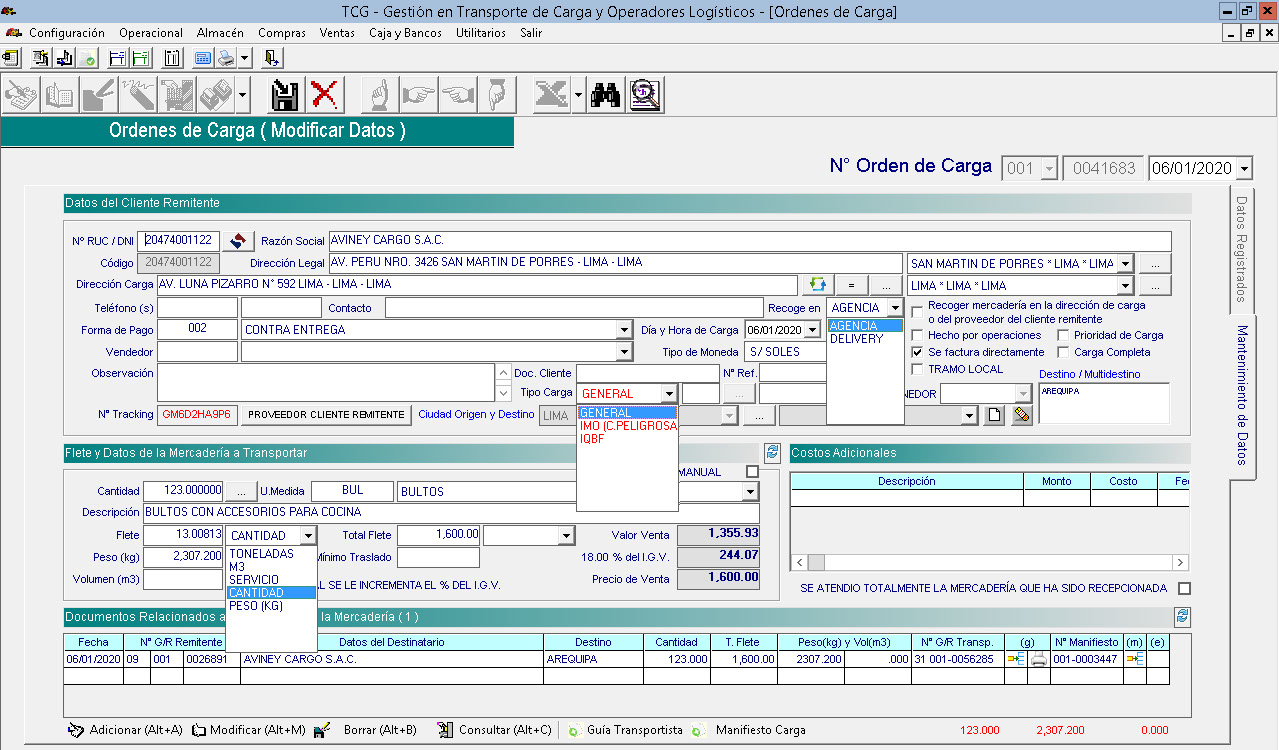Viewport: 1279px width, 750px height.
Task: Open the Caja y Bancos menu
Action: [405, 33]
